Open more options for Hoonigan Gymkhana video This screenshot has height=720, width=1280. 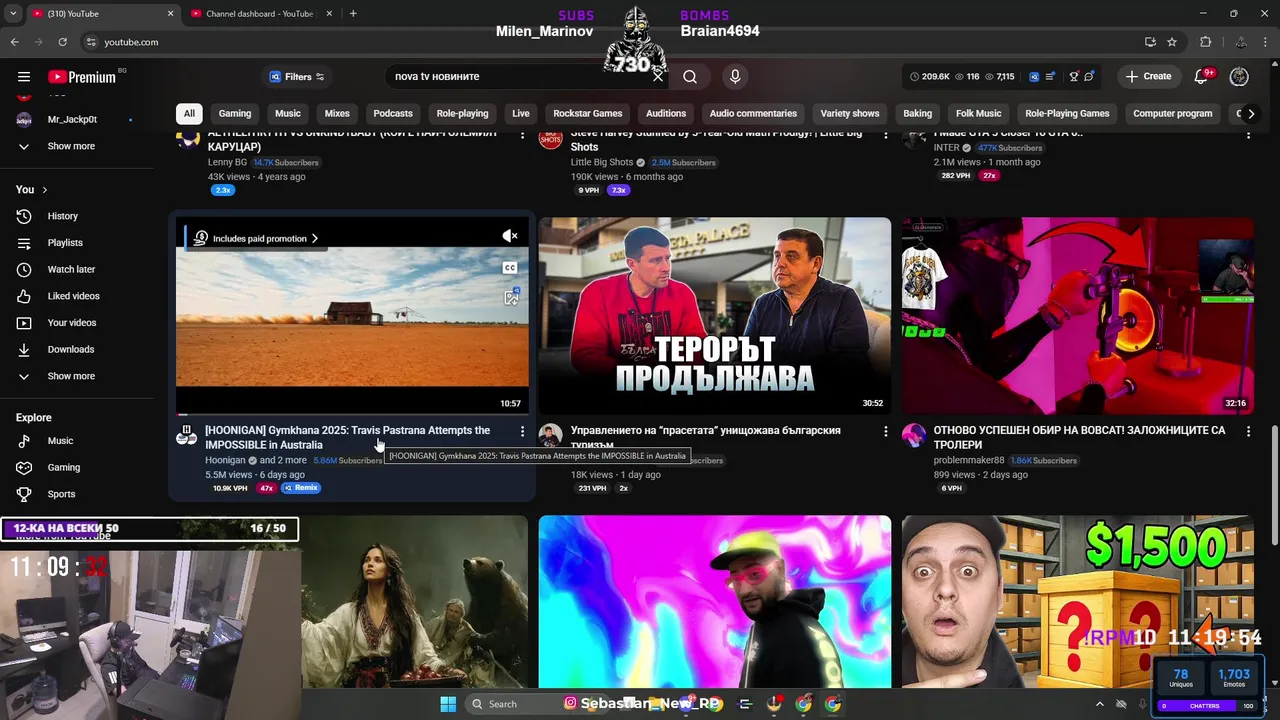522,431
